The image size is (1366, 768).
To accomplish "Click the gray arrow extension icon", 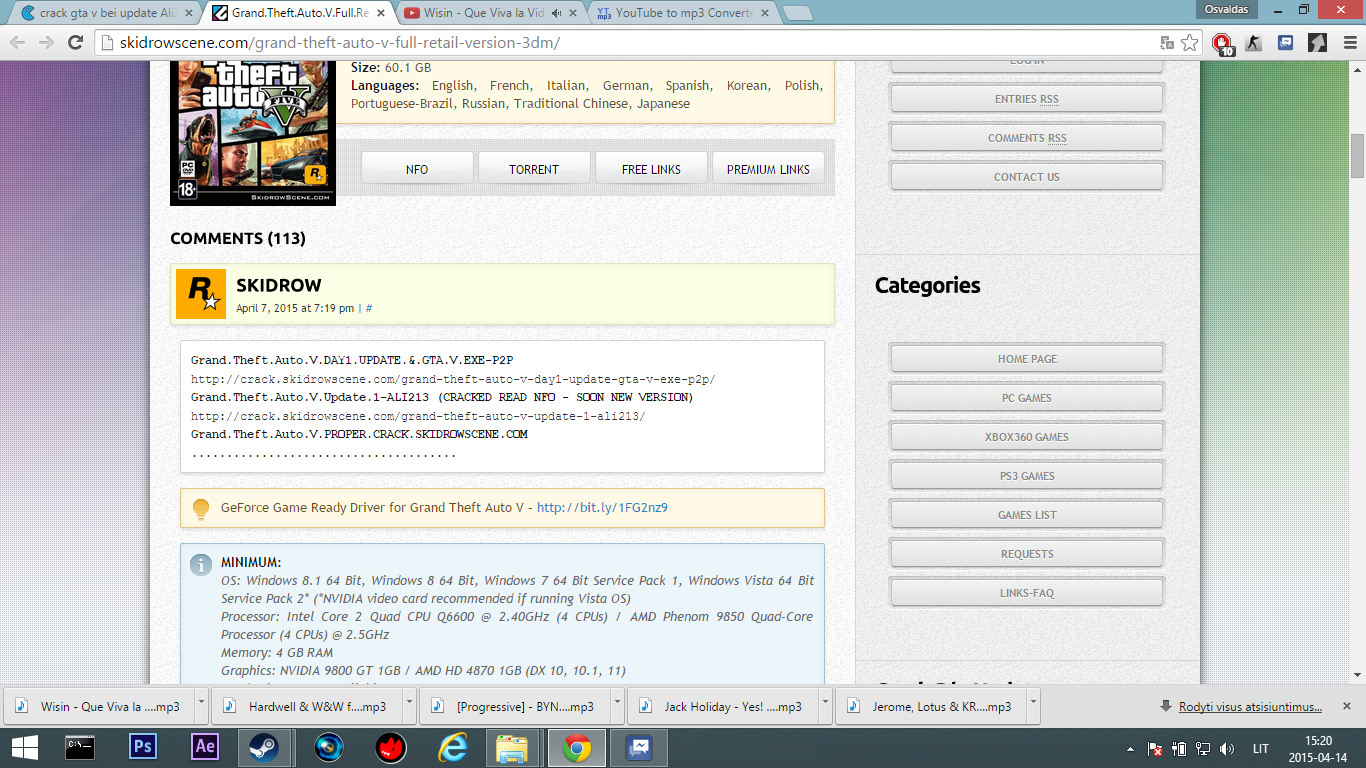I will (x=1317, y=43).
